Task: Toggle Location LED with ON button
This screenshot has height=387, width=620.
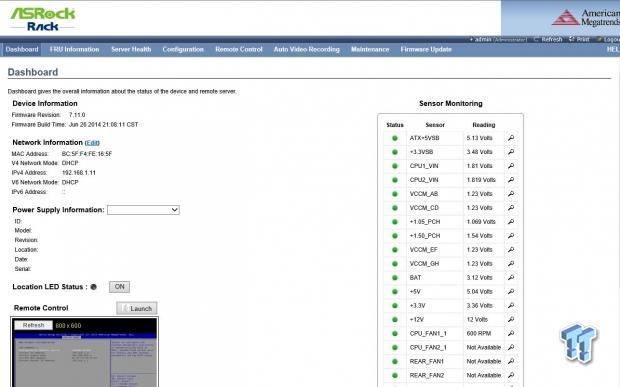Action: [119, 287]
